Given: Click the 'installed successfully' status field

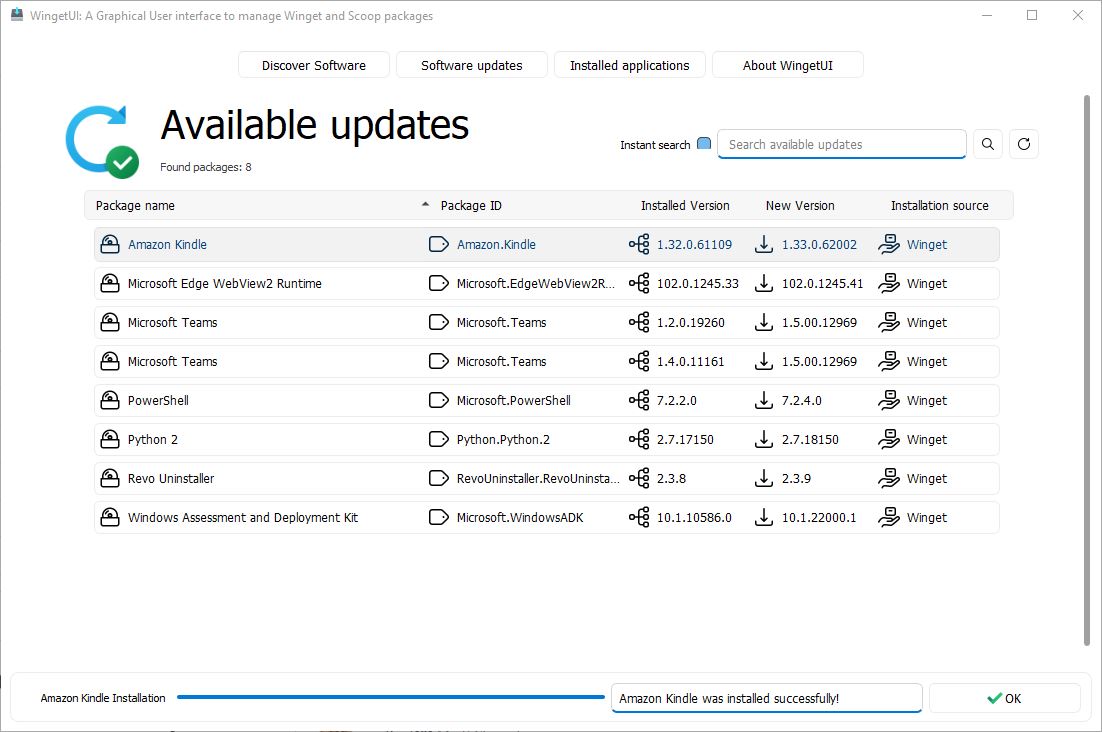Looking at the screenshot, I should pyautogui.click(x=767, y=698).
